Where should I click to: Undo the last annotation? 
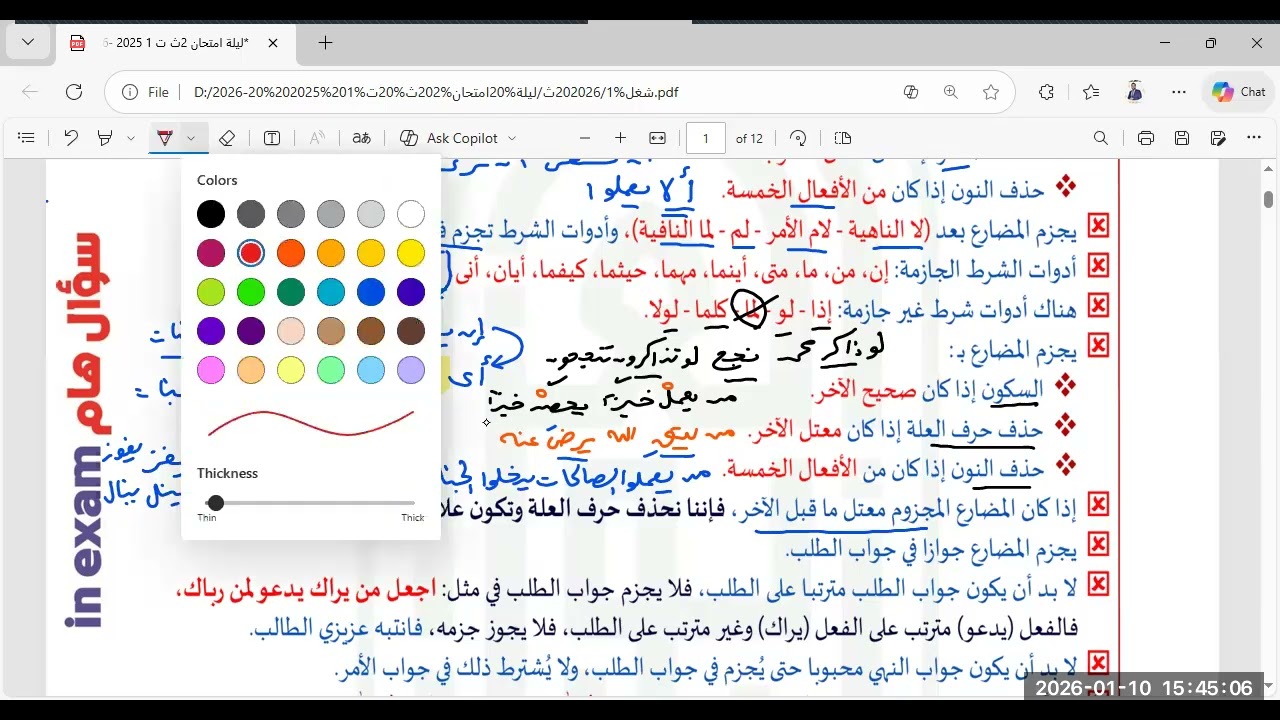pyautogui.click(x=70, y=138)
